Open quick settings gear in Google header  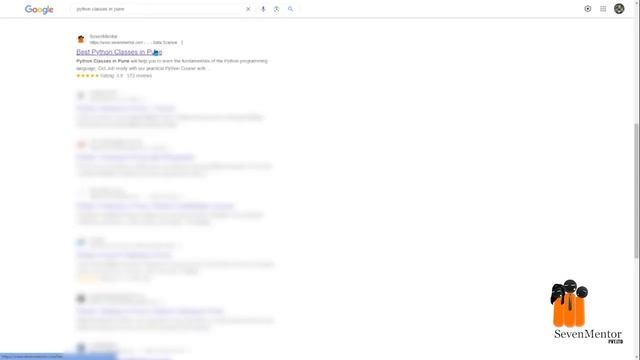pyautogui.click(x=588, y=9)
